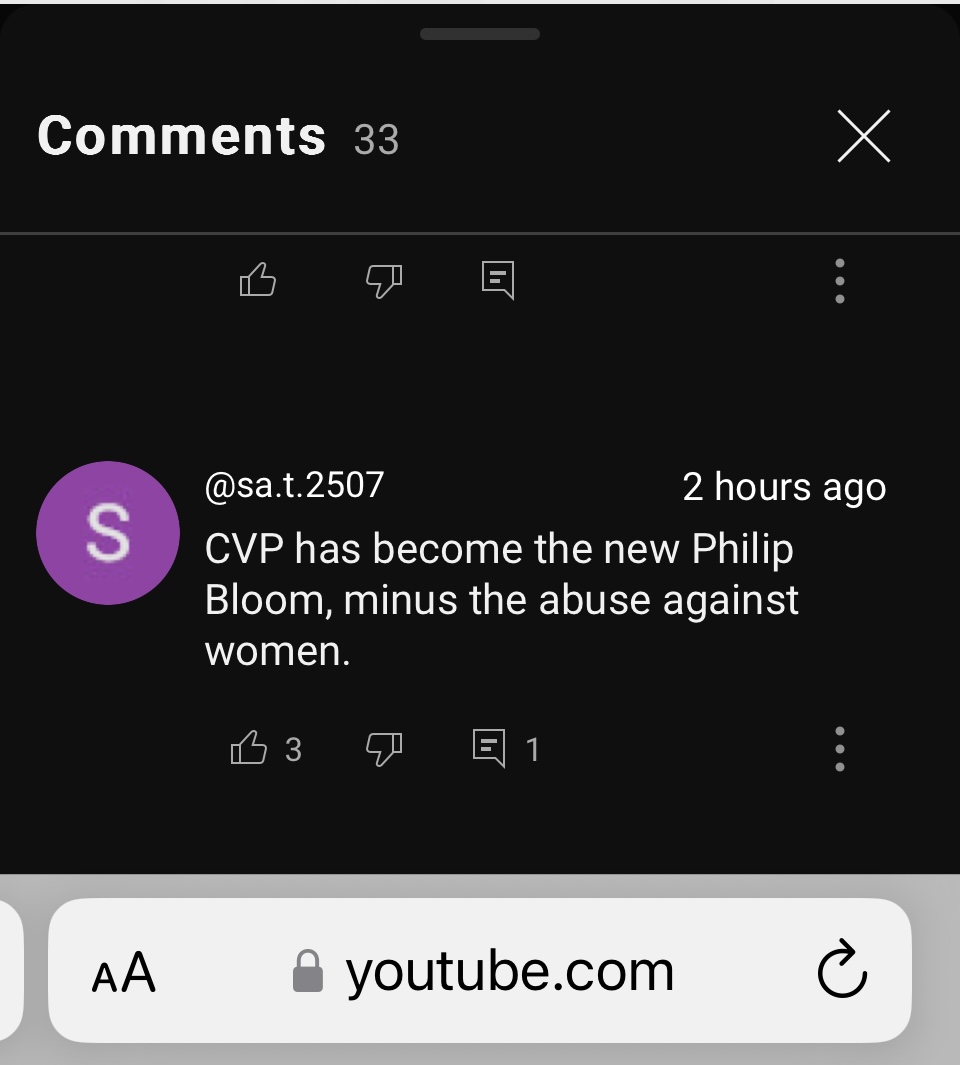Viewport: 960px width, 1065px height.
Task: Tap the purple S profile avatar
Action: click(108, 532)
